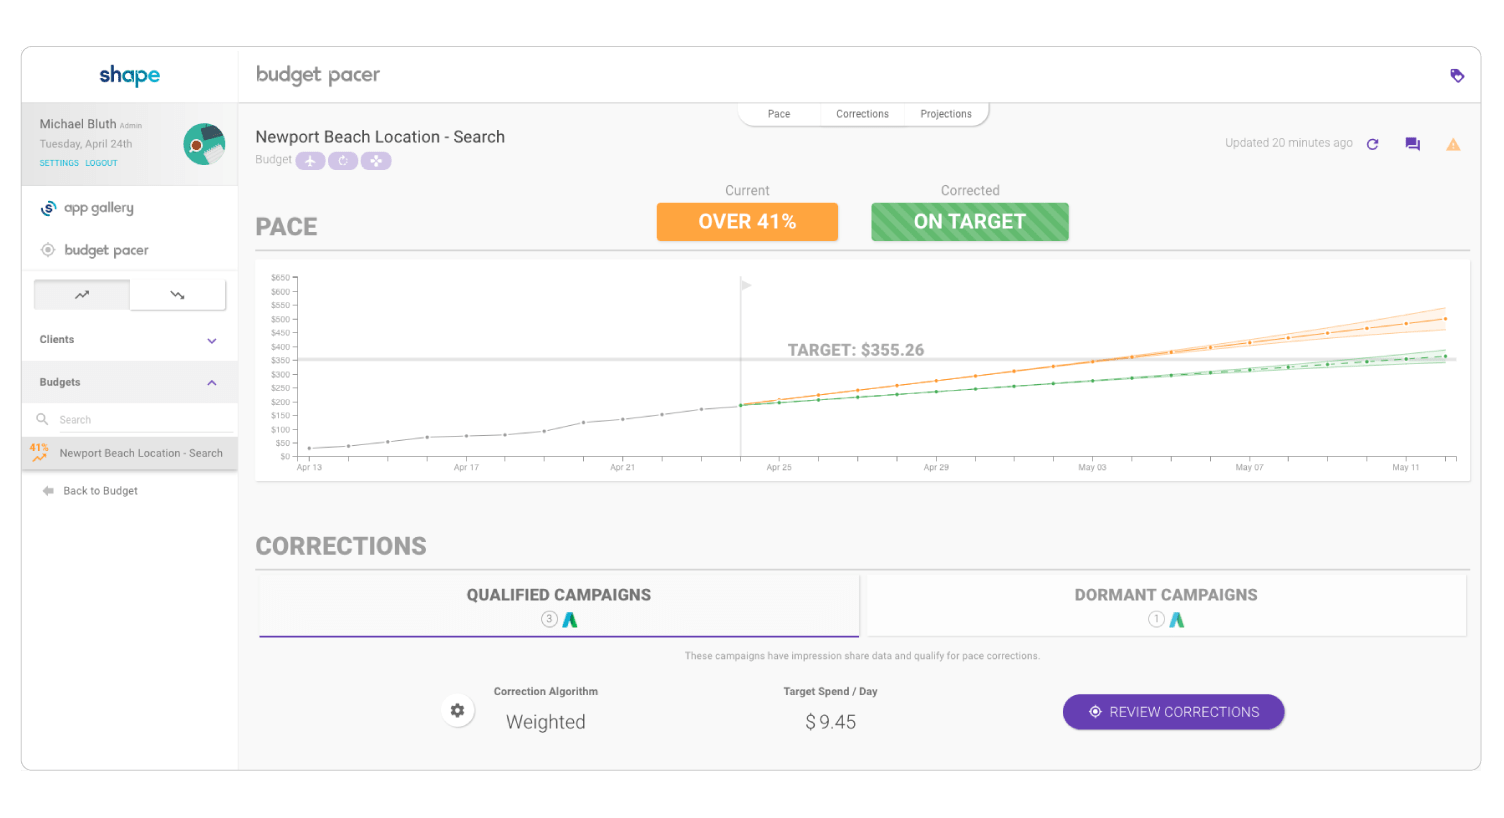Viewport: 1504px width, 818px height.
Task: Open the data refresh icon near Updated timestamp
Action: 1373,143
